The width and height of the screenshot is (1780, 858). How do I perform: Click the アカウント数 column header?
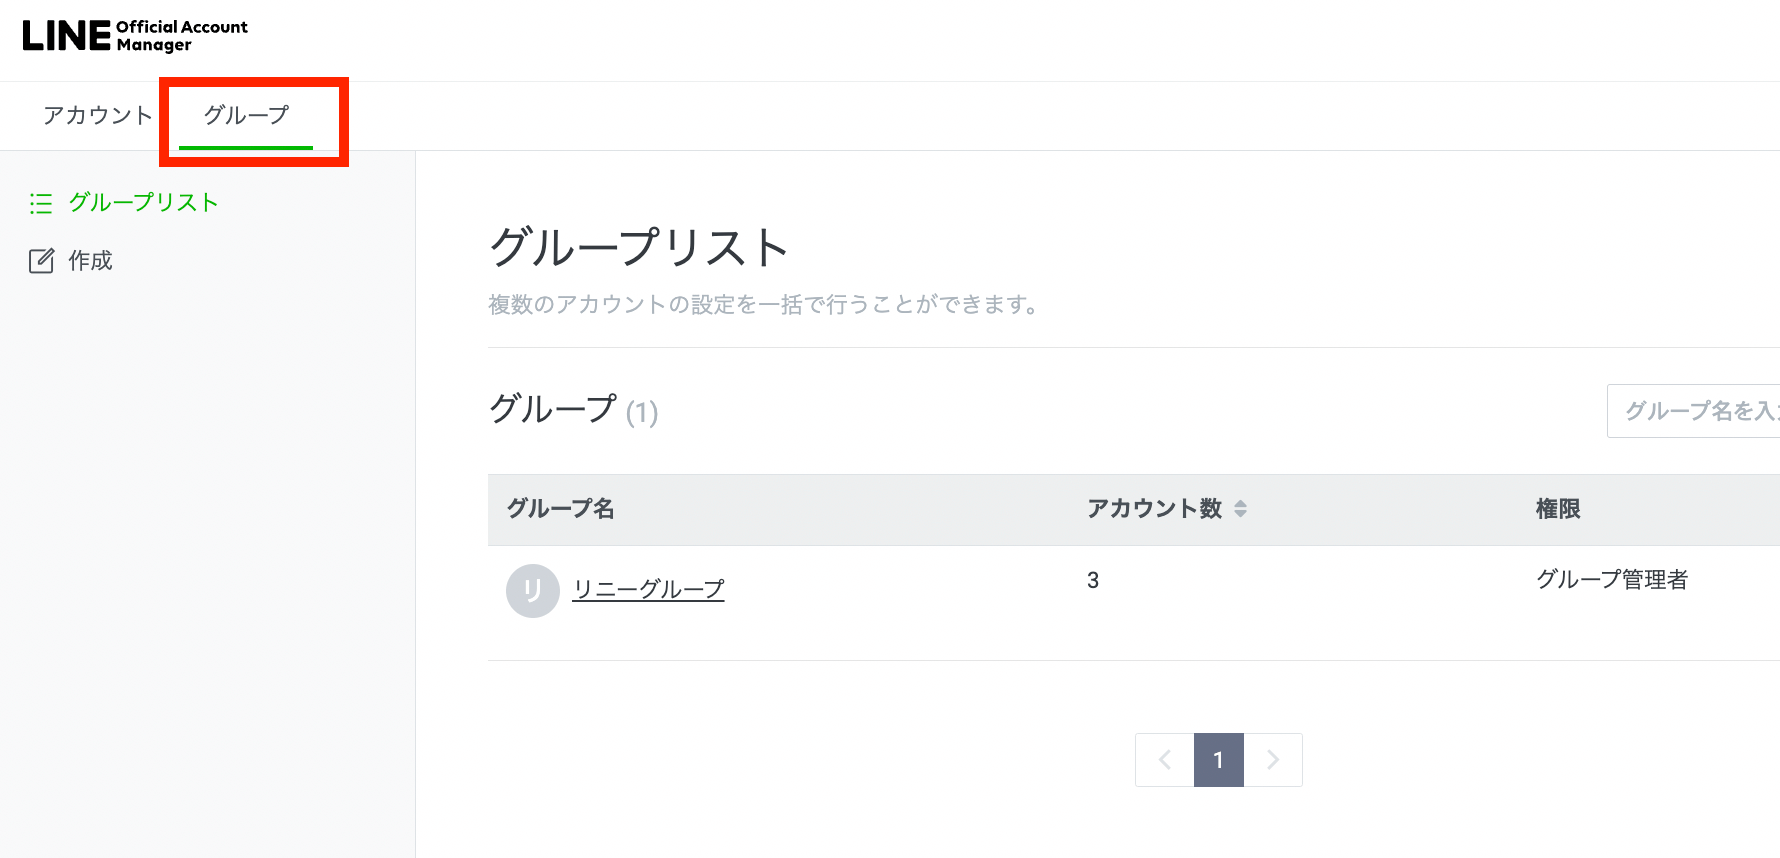(x=1154, y=509)
